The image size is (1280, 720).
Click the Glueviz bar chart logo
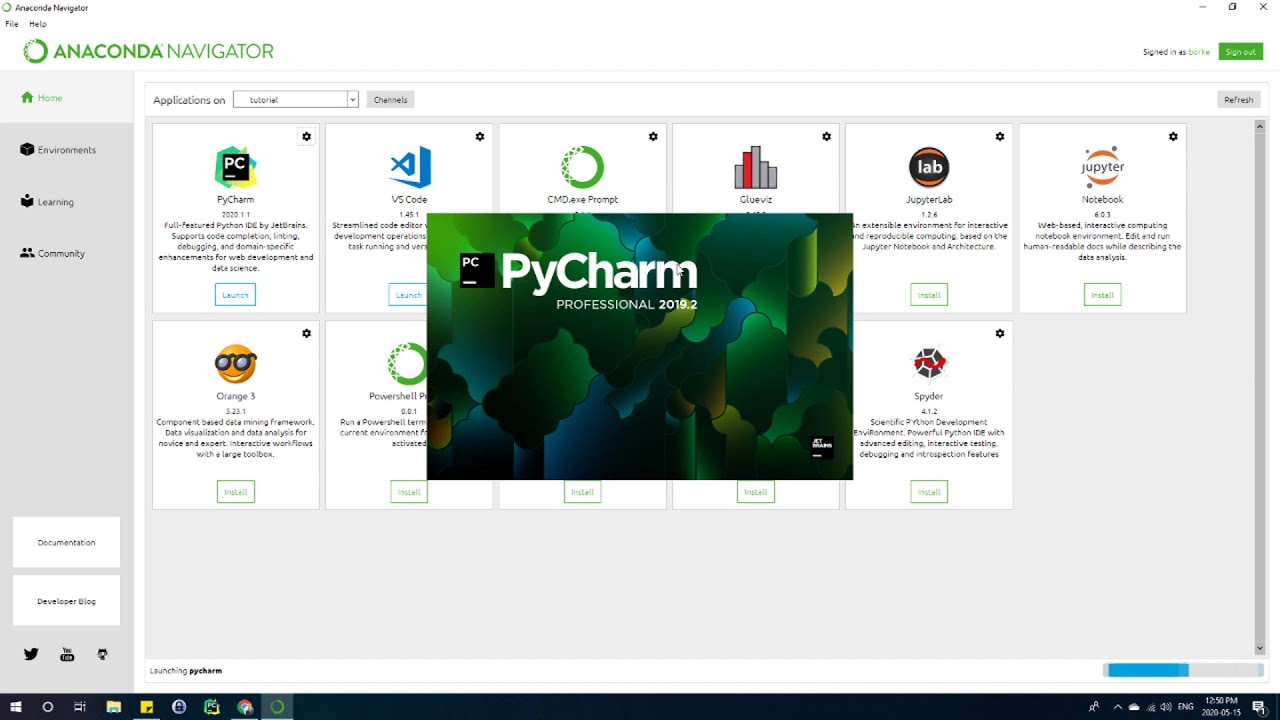(756, 167)
